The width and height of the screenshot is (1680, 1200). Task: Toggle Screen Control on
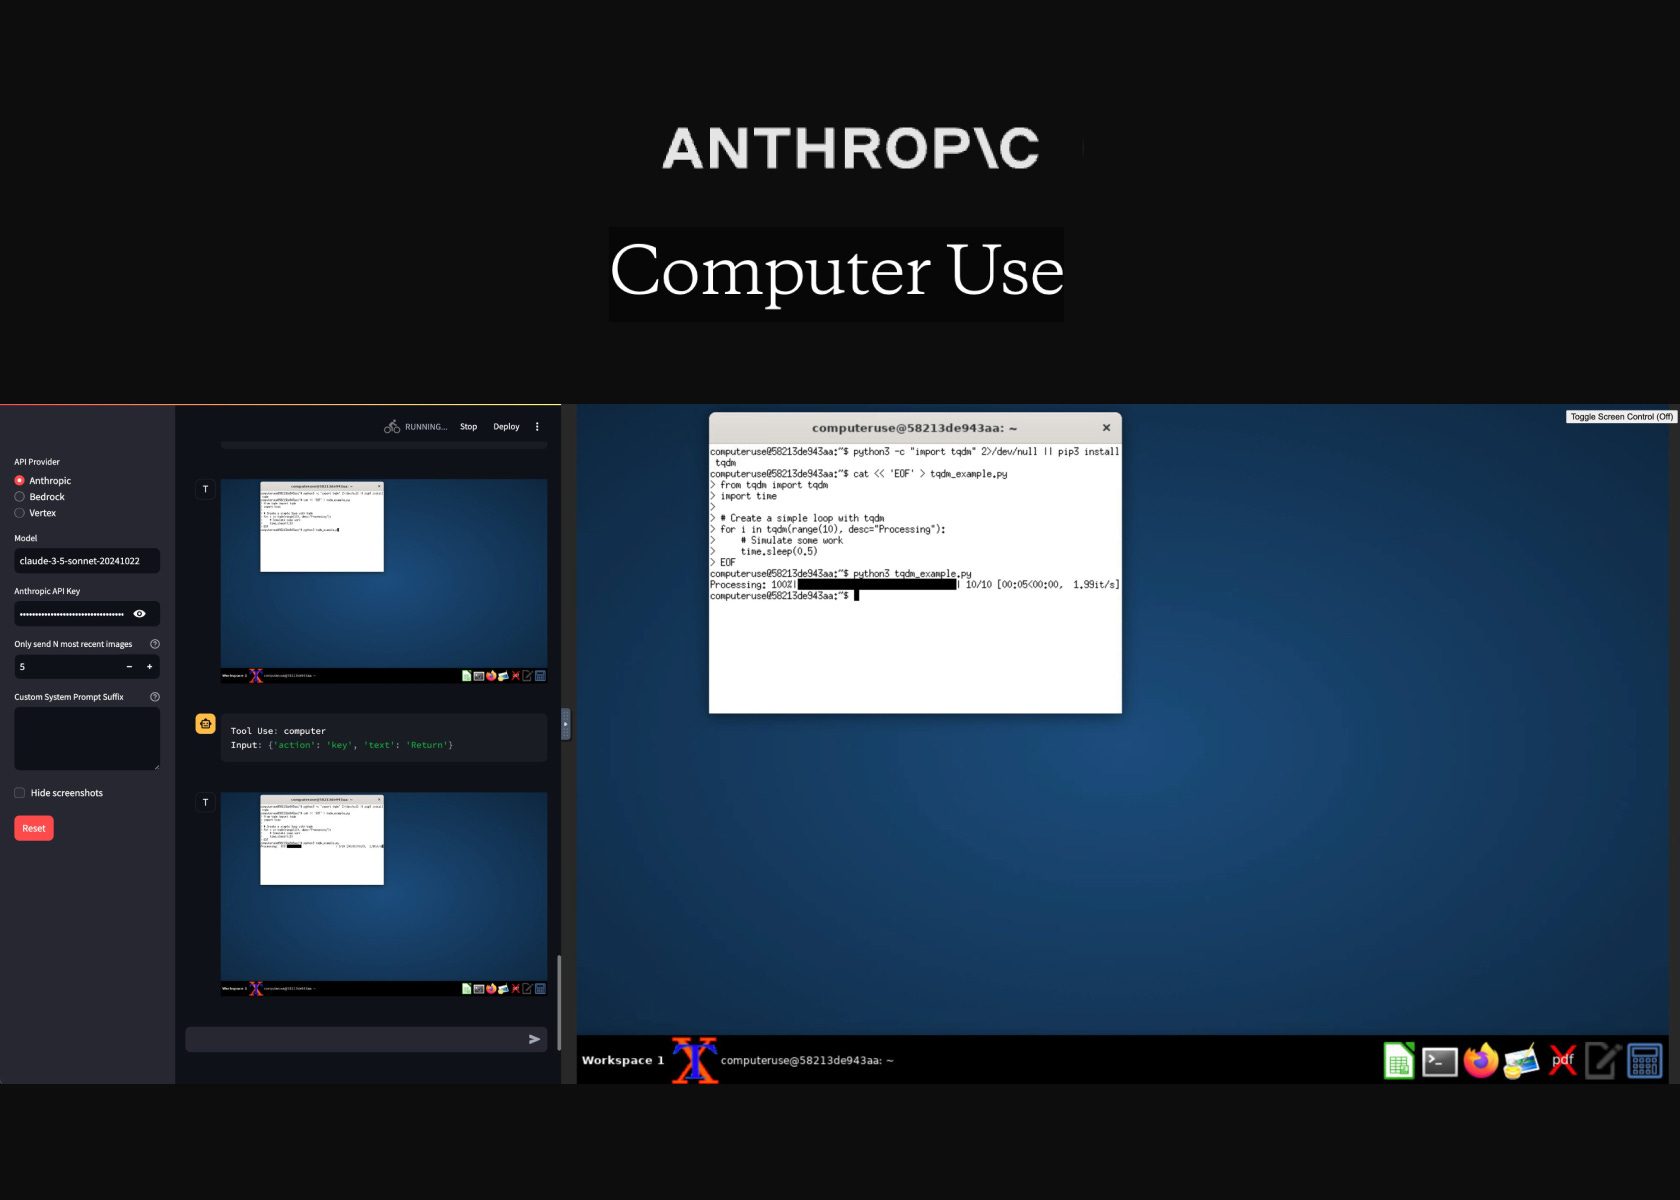1621,417
